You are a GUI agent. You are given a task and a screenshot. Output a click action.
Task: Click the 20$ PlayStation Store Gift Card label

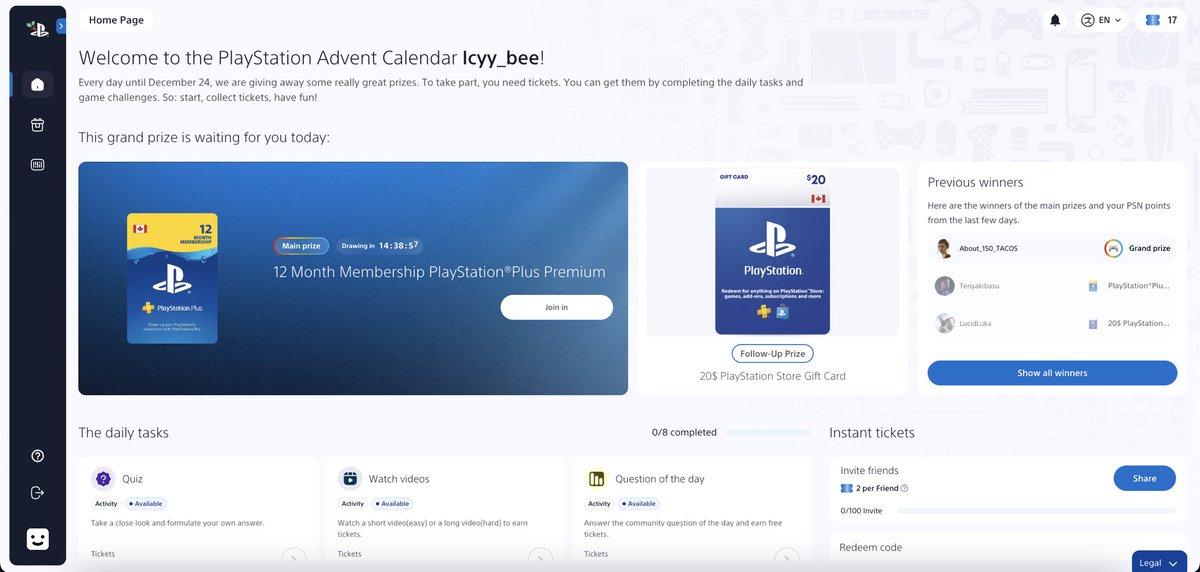[x=772, y=376]
